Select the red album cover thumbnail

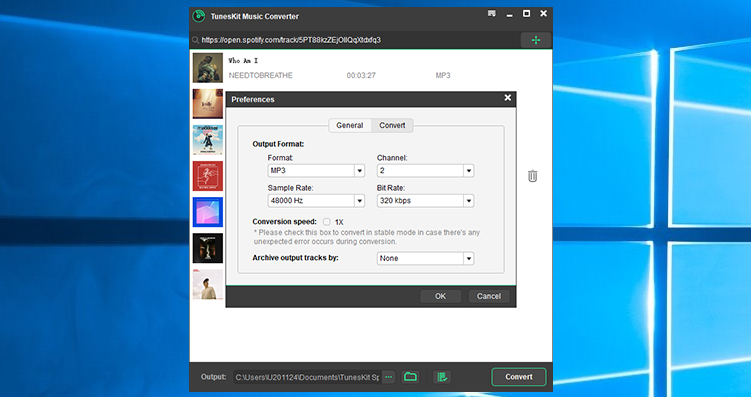tap(208, 176)
